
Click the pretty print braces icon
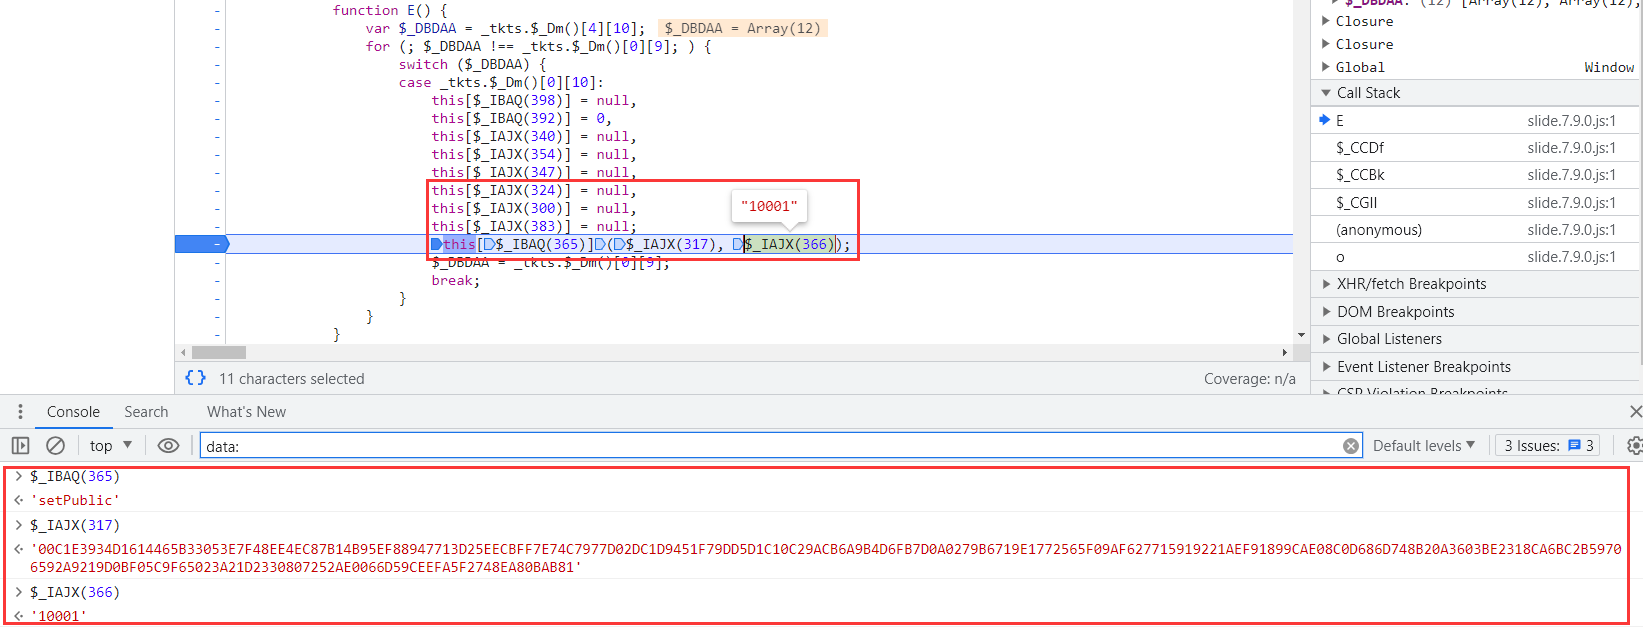pos(195,378)
